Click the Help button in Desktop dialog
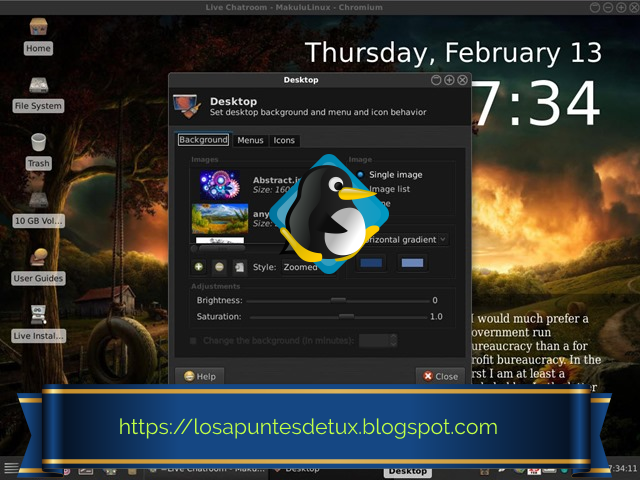The height and width of the screenshot is (480, 640). click(x=200, y=376)
